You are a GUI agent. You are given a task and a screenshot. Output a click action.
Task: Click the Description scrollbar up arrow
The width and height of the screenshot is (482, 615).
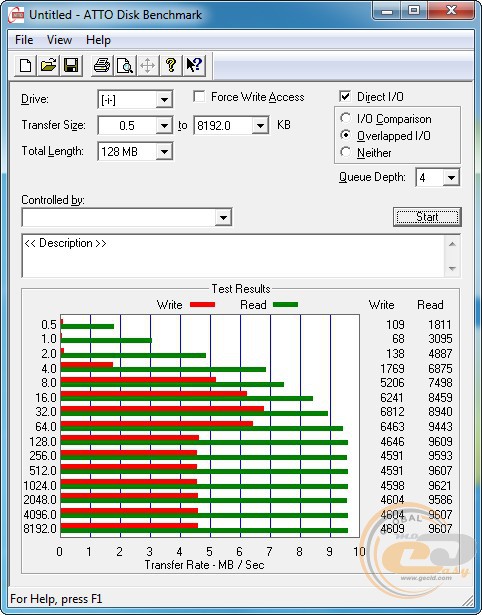452,244
